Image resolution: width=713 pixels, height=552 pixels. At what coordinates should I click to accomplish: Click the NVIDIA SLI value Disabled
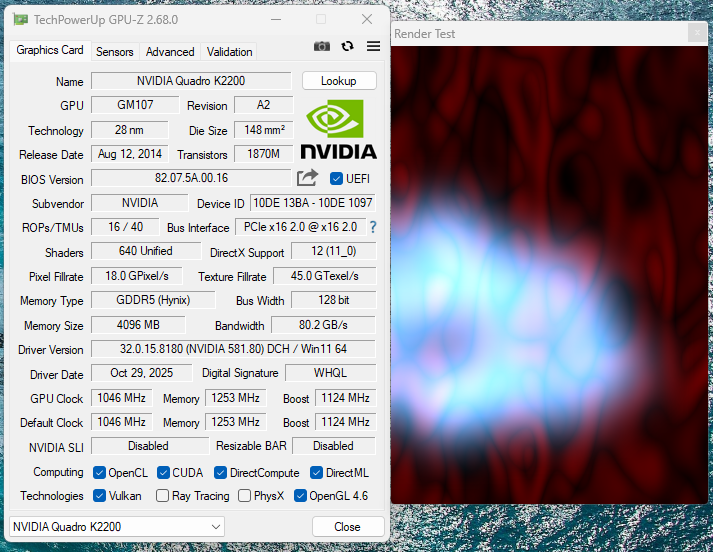tap(150, 446)
